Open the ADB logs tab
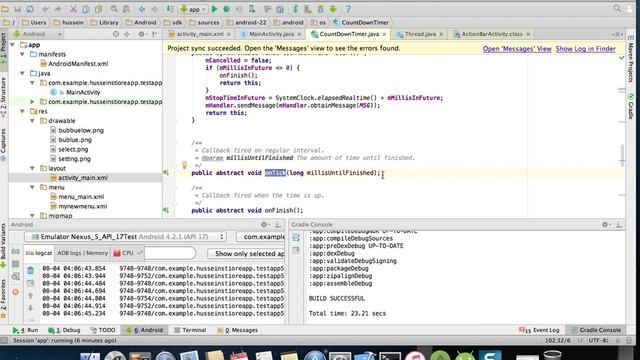Image resolution: width=640 pixels, height=360 pixels. 69,253
